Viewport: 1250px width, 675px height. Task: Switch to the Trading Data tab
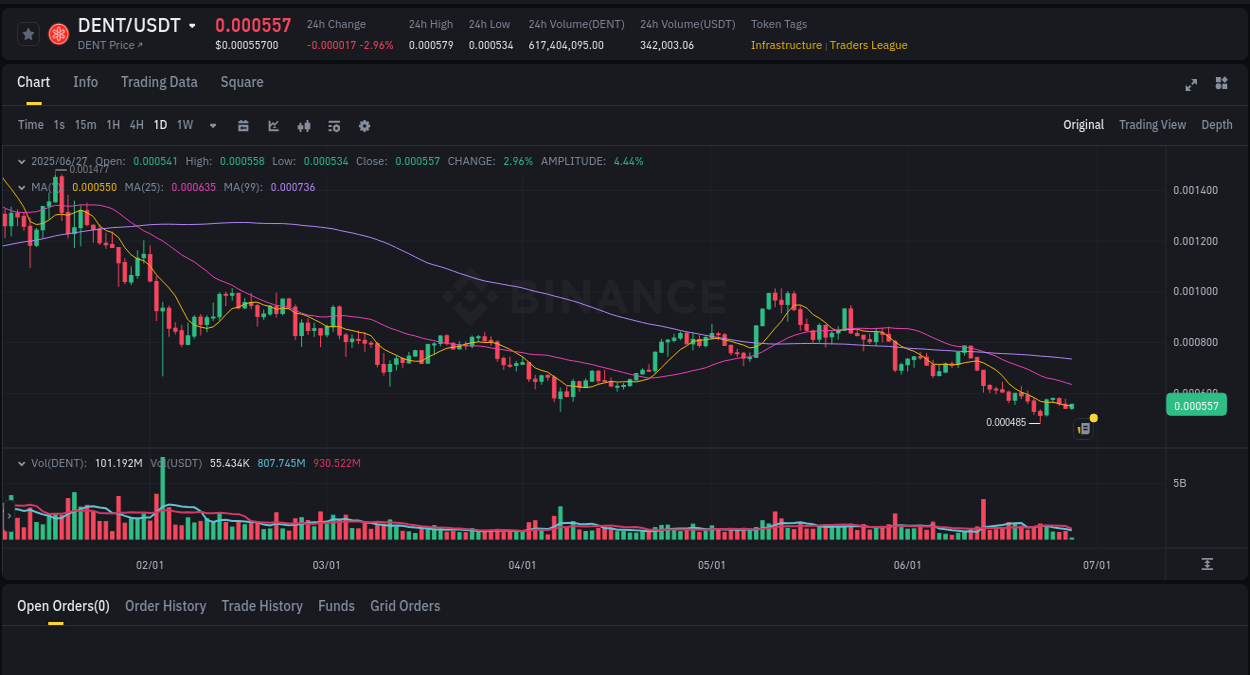(159, 82)
